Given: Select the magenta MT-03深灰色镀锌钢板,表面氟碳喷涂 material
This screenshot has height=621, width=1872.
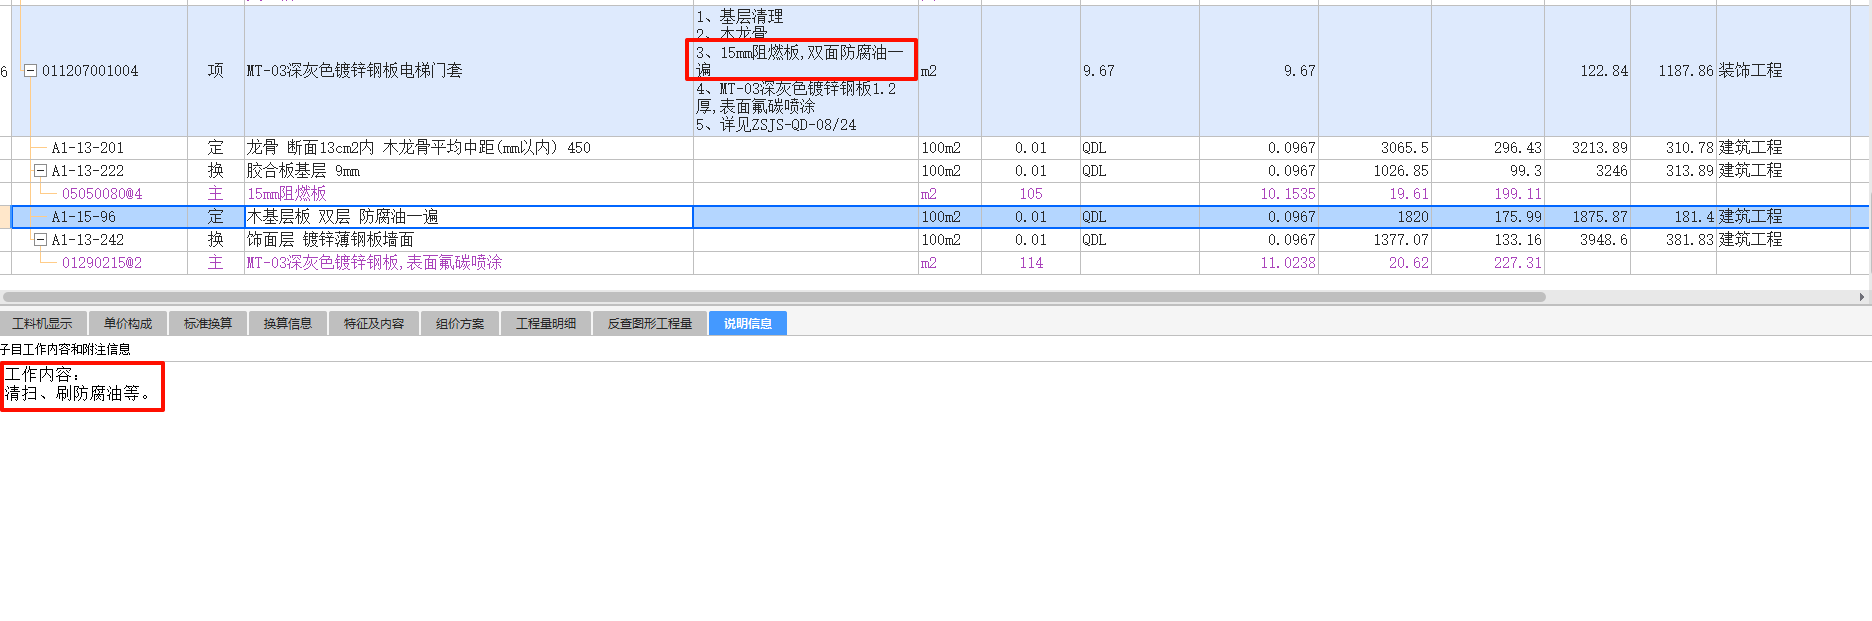Looking at the screenshot, I should 375,263.
